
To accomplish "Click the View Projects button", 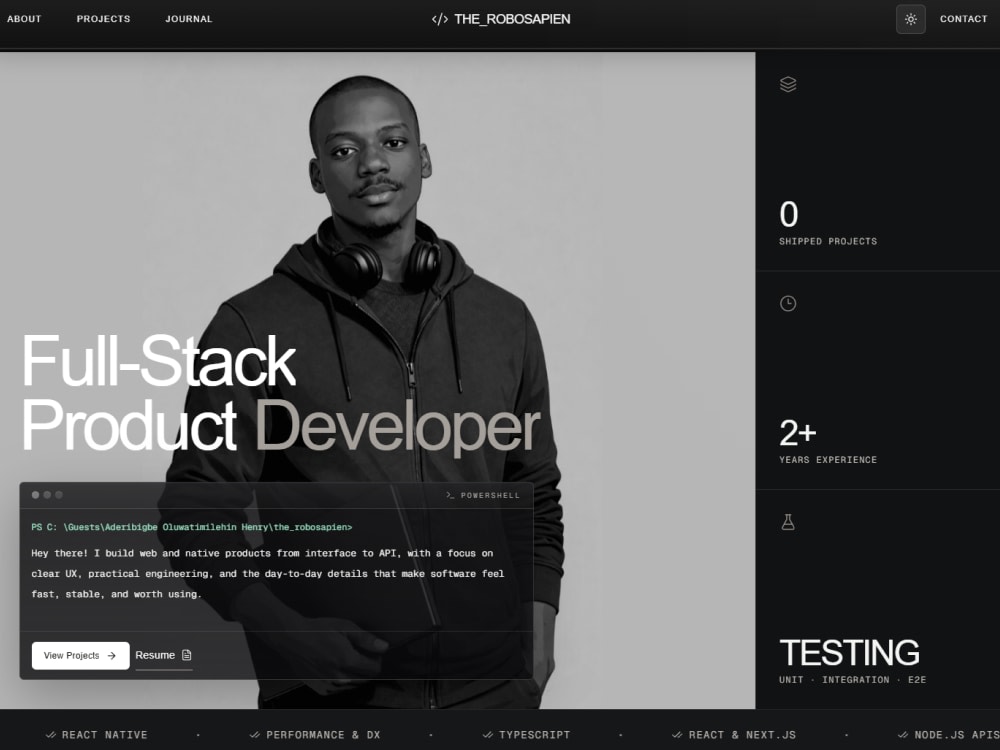I will pyautogui.click(x=80, y=656).
